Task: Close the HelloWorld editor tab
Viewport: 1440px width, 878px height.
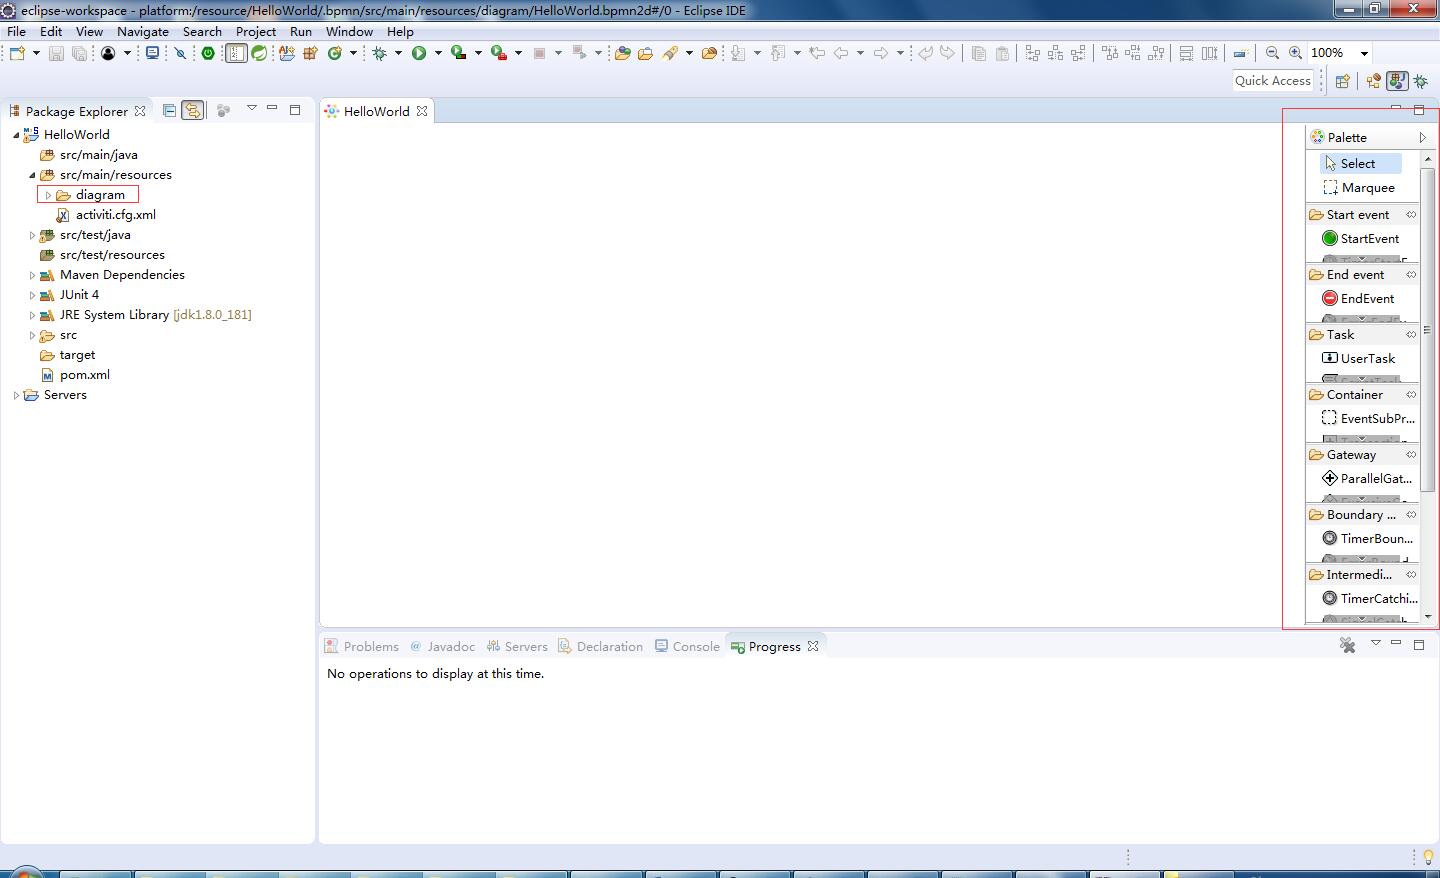Action: click(422, 111)
